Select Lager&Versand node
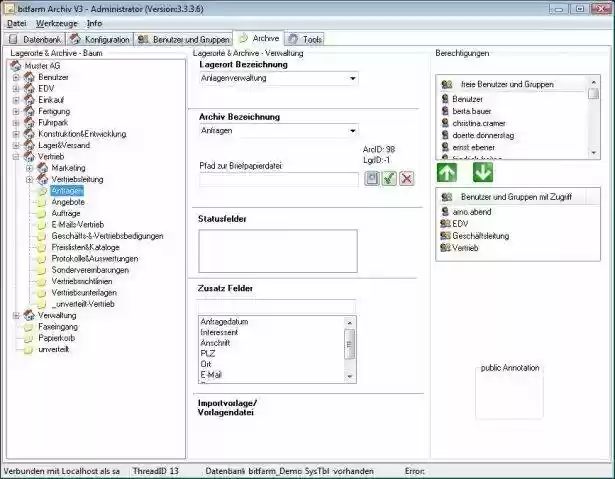This screenshot has width=615, height=479. pyautogui.click(x=64, y=145)
